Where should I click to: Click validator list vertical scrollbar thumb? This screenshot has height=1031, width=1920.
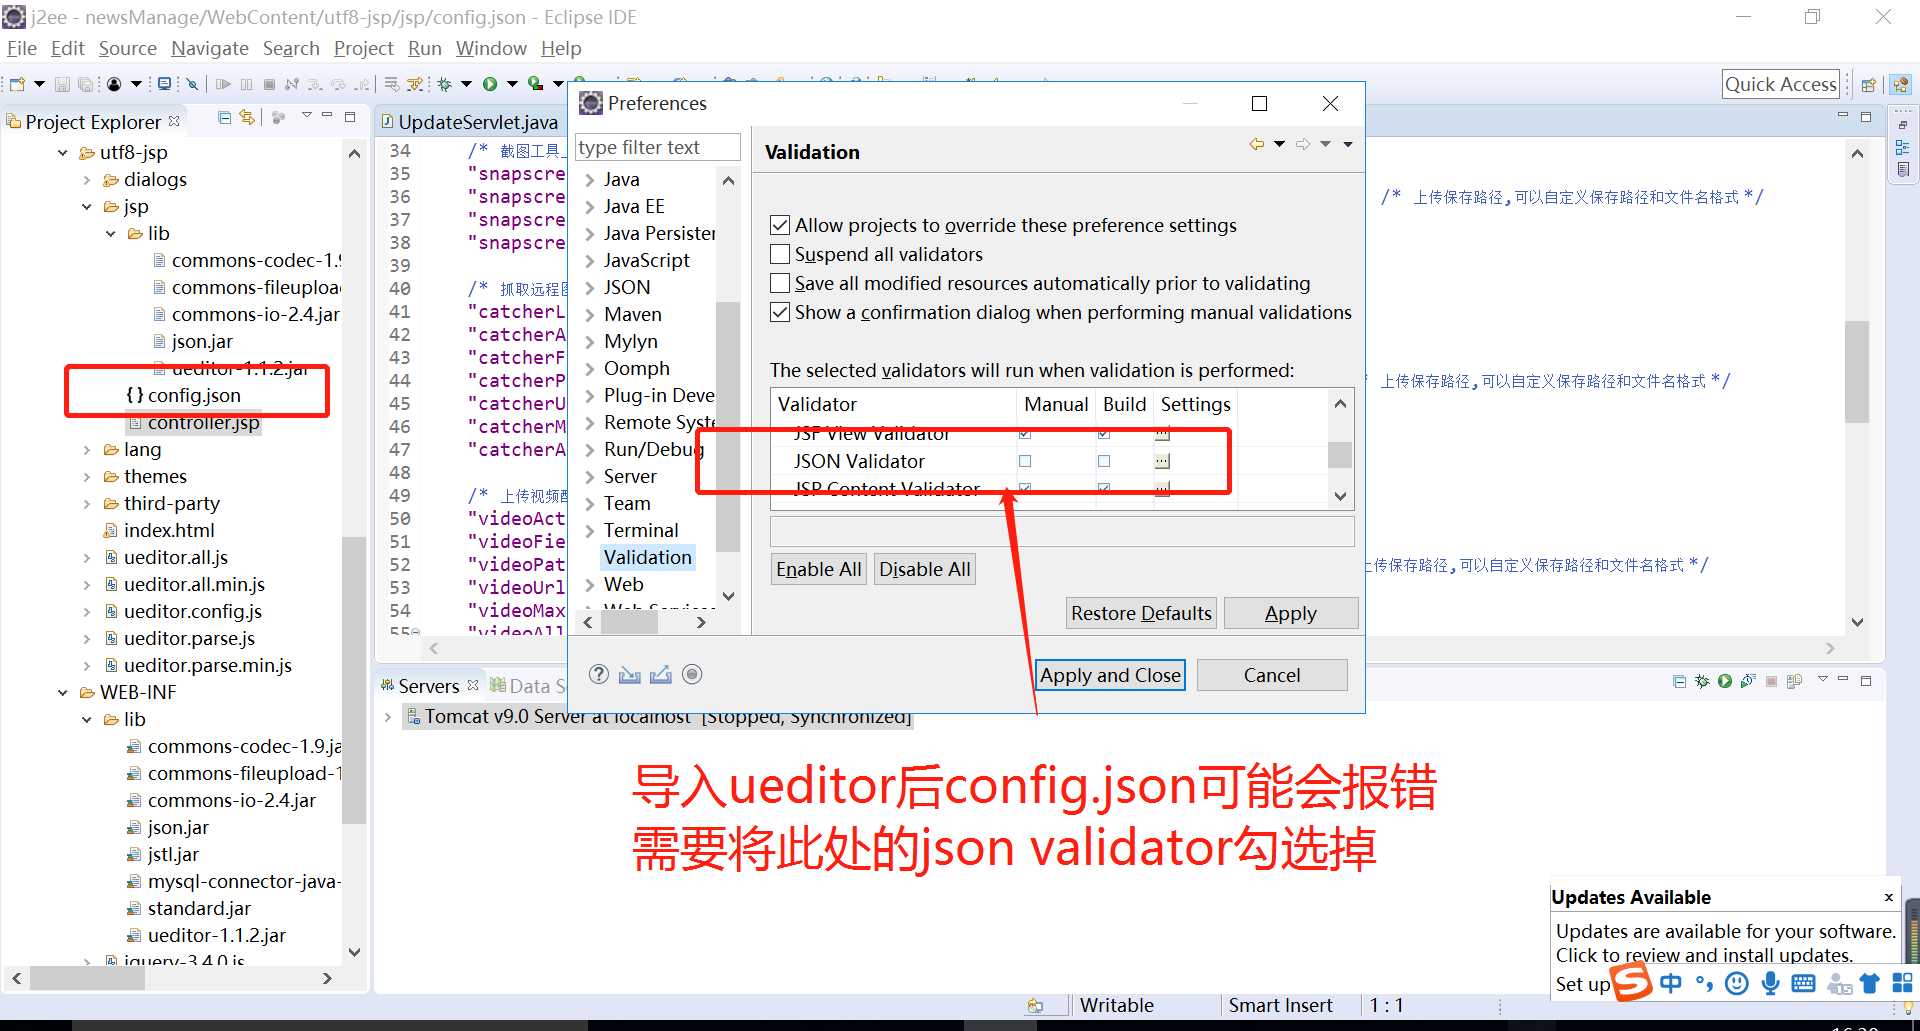[x=1340, y=455]
